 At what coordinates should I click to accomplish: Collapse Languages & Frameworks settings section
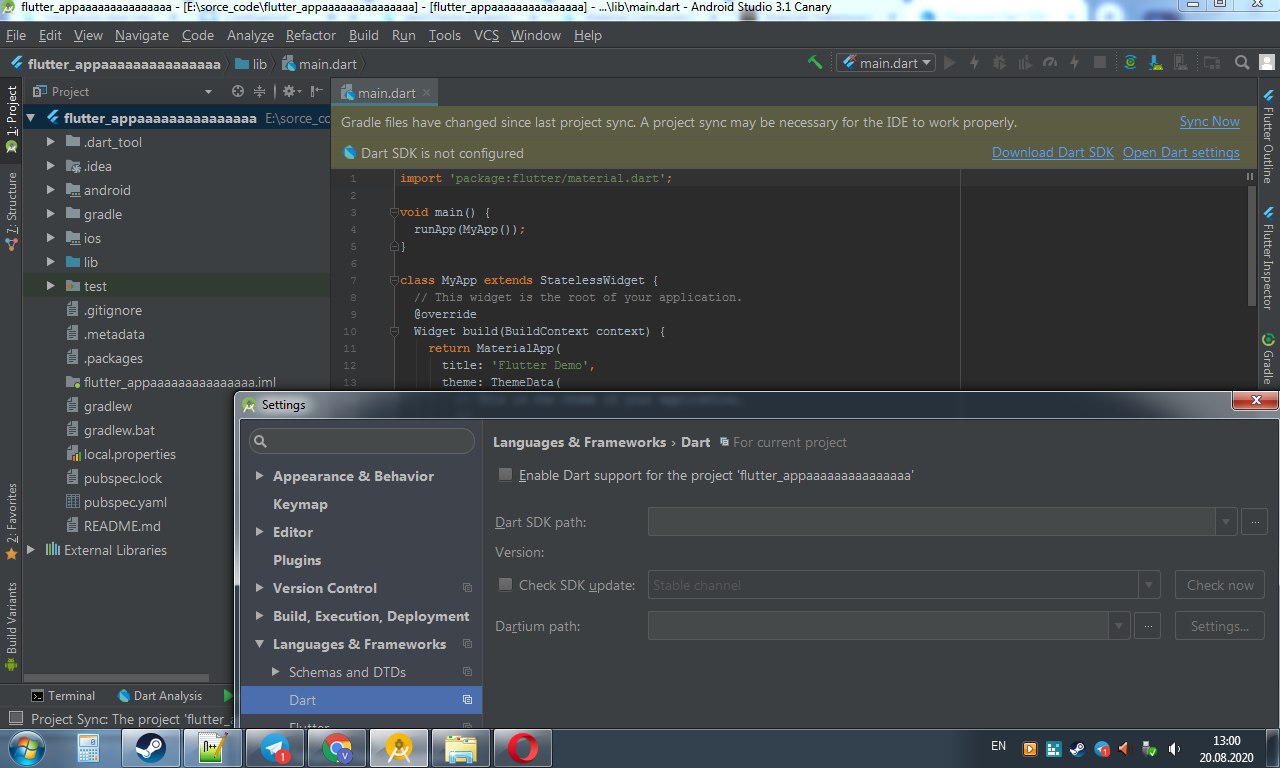point(260,644)
